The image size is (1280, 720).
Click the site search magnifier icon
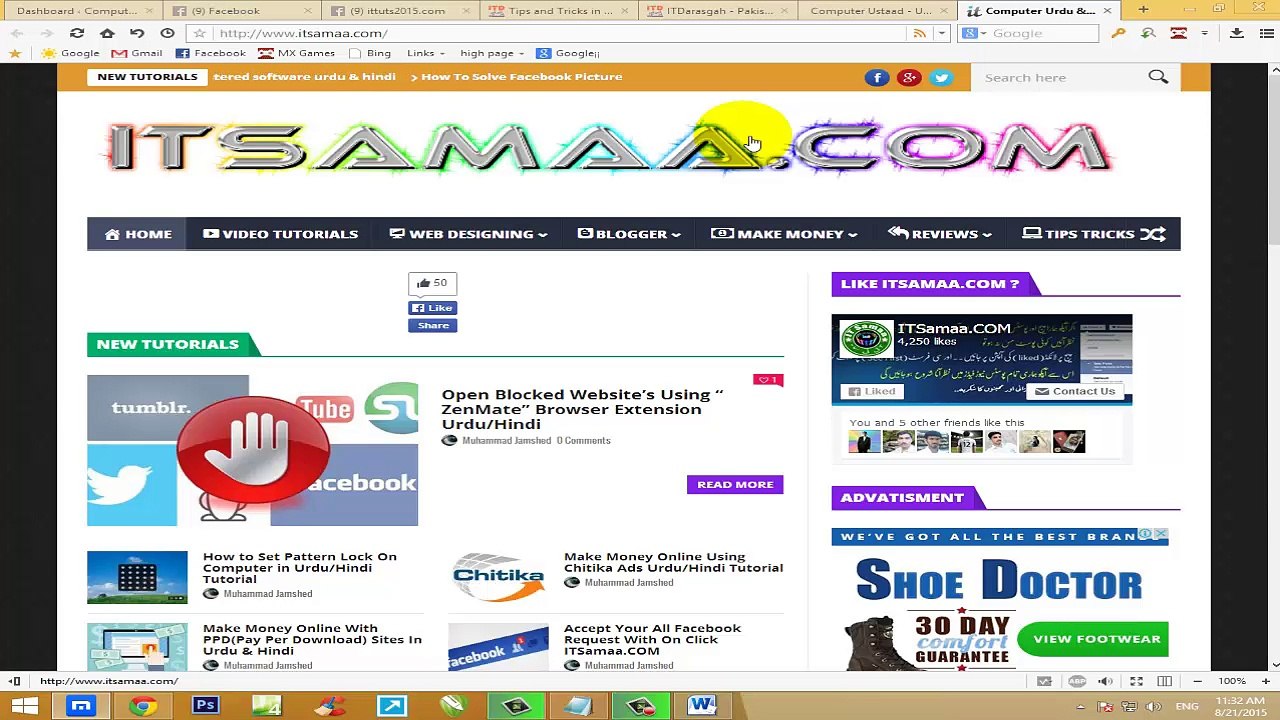pyautogui.click(x=1158, y=77)
